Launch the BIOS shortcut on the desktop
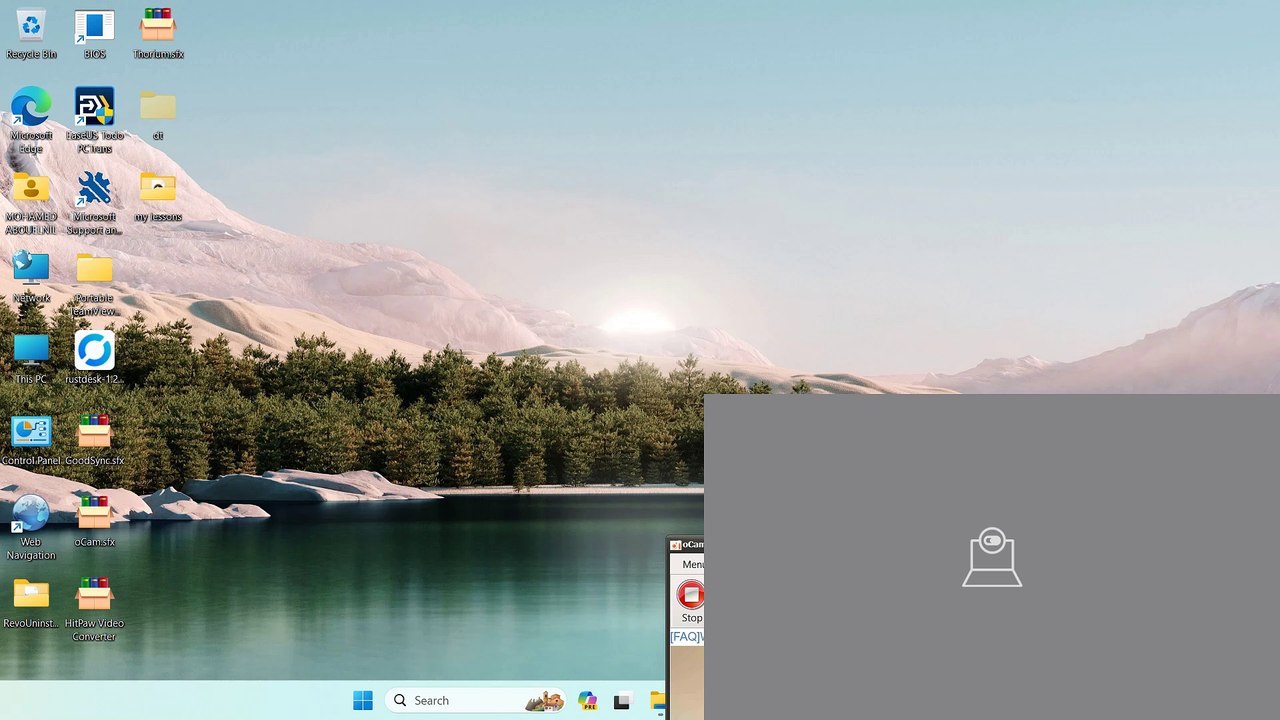The image size is (1280, 720). pyautogui.click(x=94, y=34)
